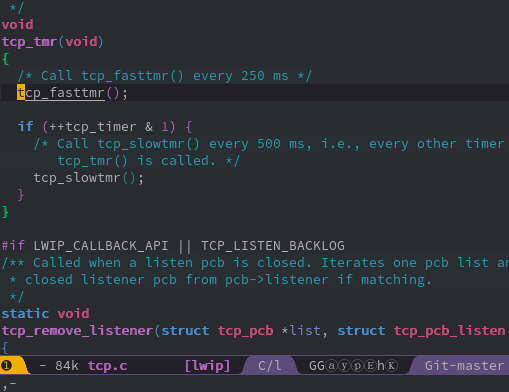Click the 'GG' minor mode indicator

coord(317,366)
